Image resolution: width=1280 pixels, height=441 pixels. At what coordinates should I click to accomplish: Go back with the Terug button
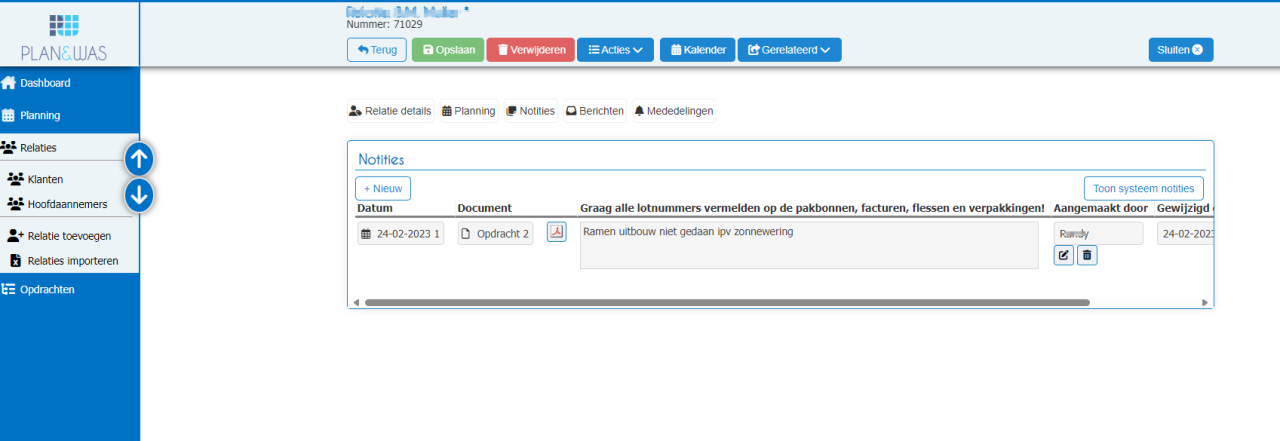pos(377,50)
